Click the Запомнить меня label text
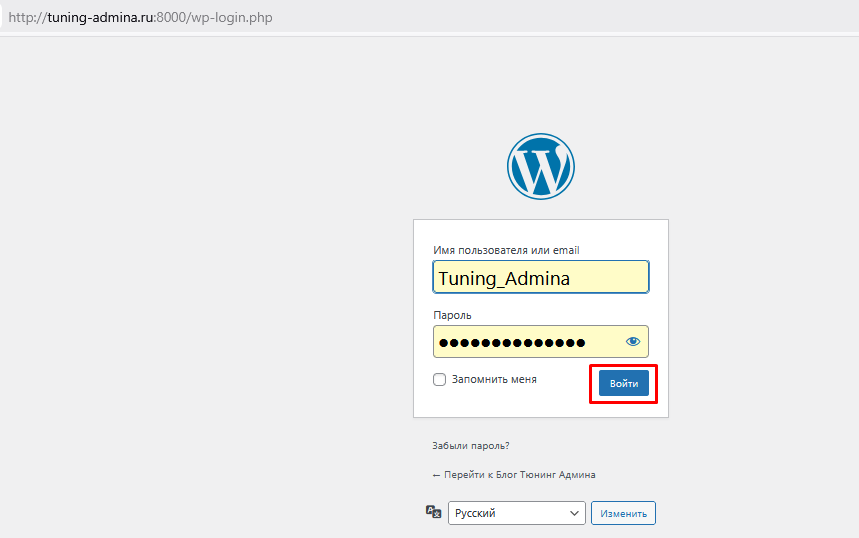Image resolution: width=859 pixels, height=538 pixels. pyautogui.click(x=492, y=380)
